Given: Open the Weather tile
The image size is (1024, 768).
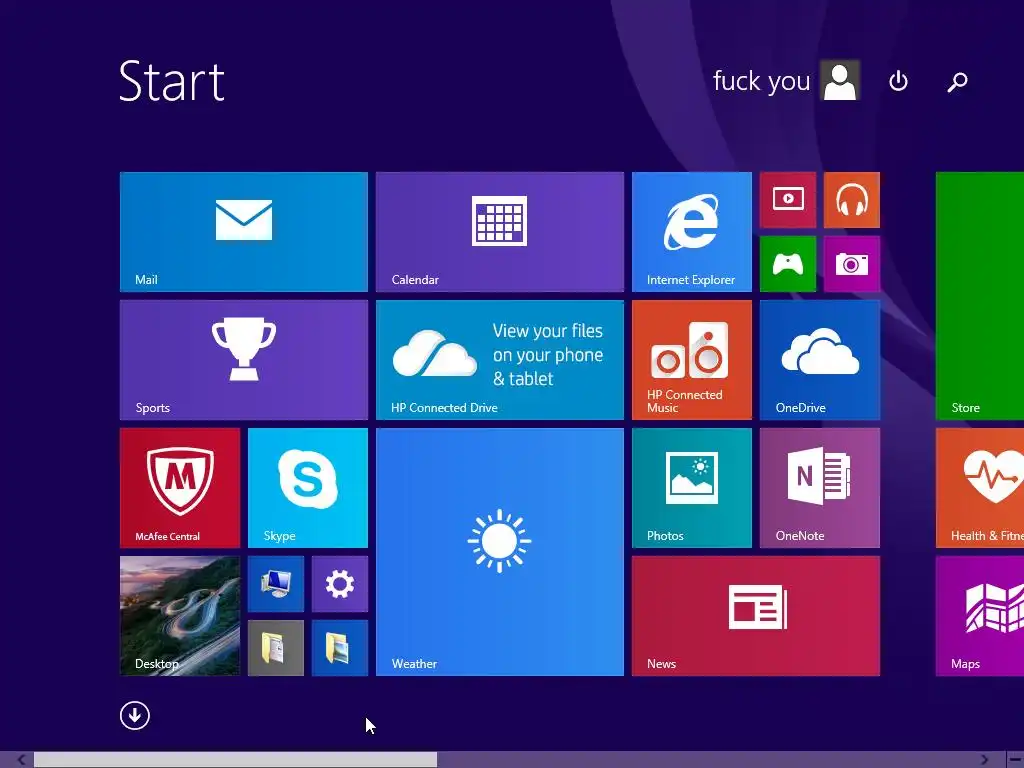Looking at the screenshot, I should point(500,552).
